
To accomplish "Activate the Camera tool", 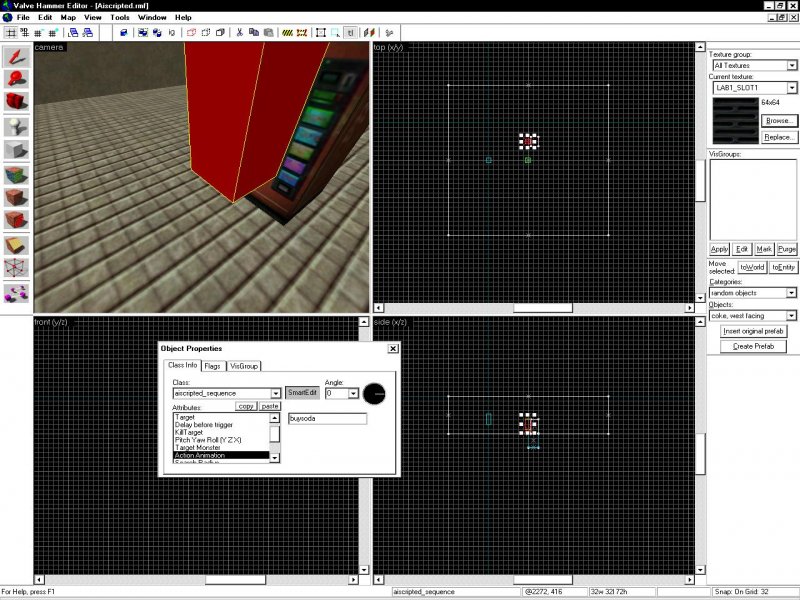I will 16,102.
